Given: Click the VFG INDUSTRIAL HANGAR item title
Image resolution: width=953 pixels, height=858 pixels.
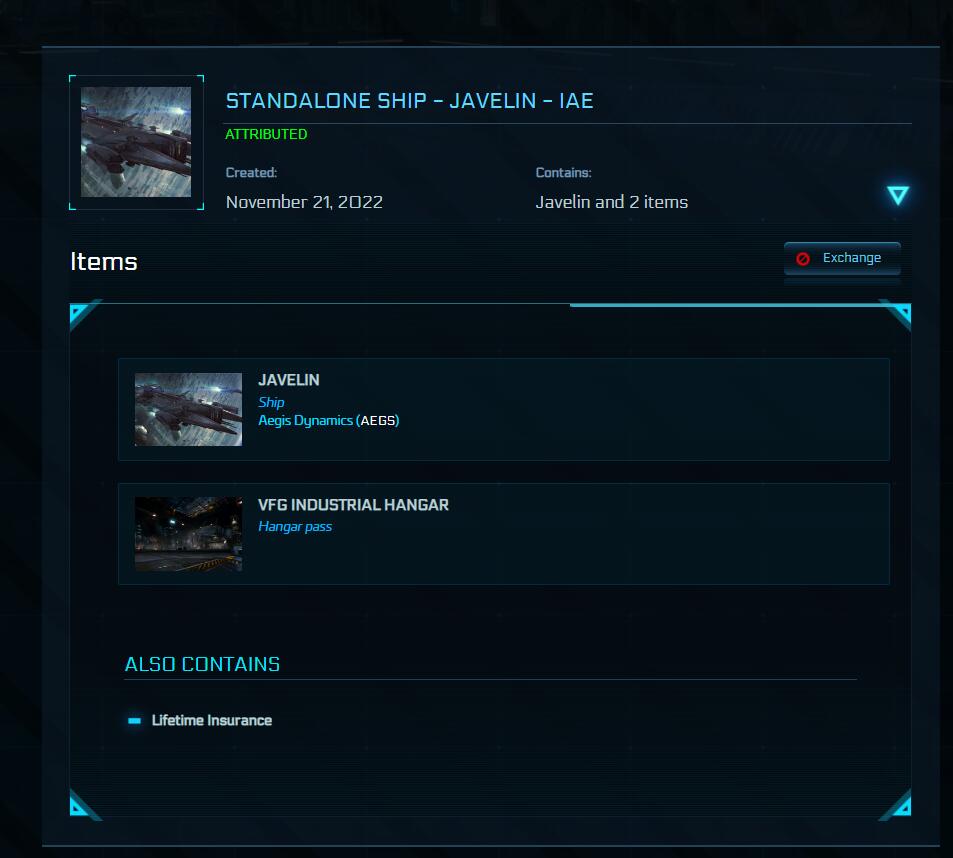Looking at the screenshot, I should (x=353, y=505).
